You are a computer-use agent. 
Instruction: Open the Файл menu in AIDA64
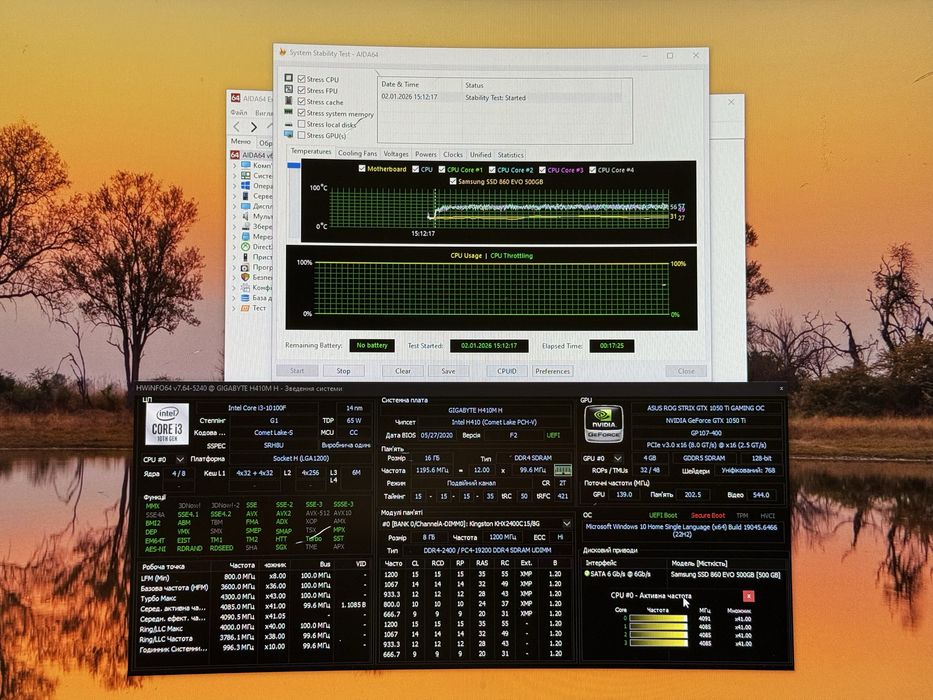point(239,112)
